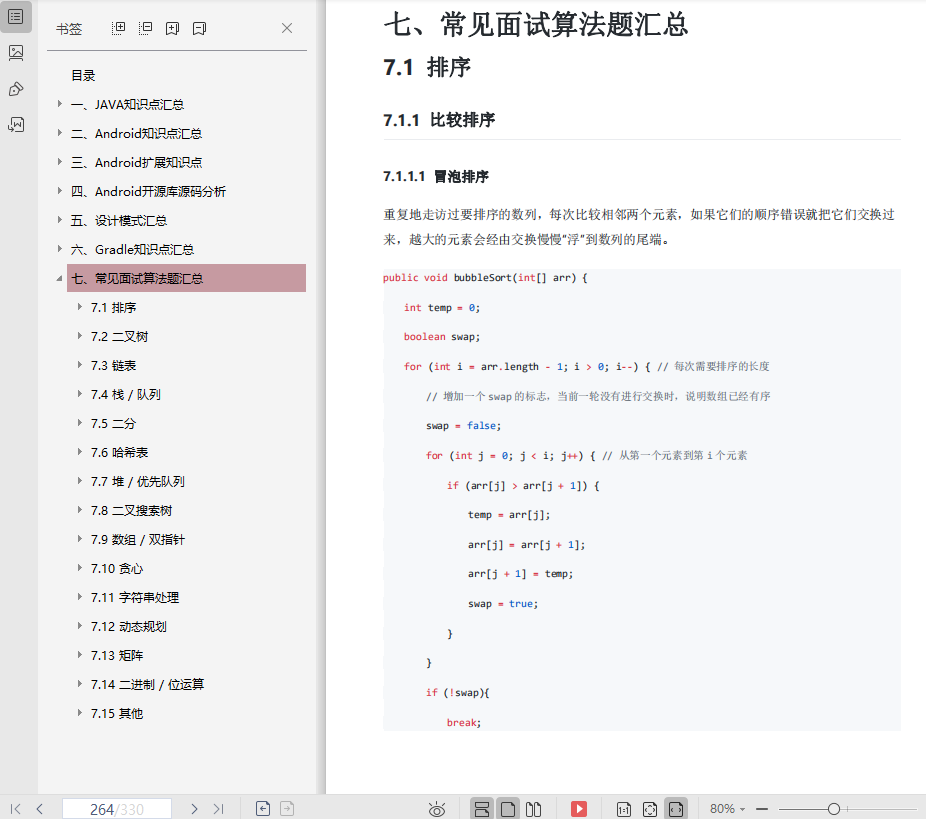Switch to single page view mode
Screen dimensions: 926x819
pos(508,808)
